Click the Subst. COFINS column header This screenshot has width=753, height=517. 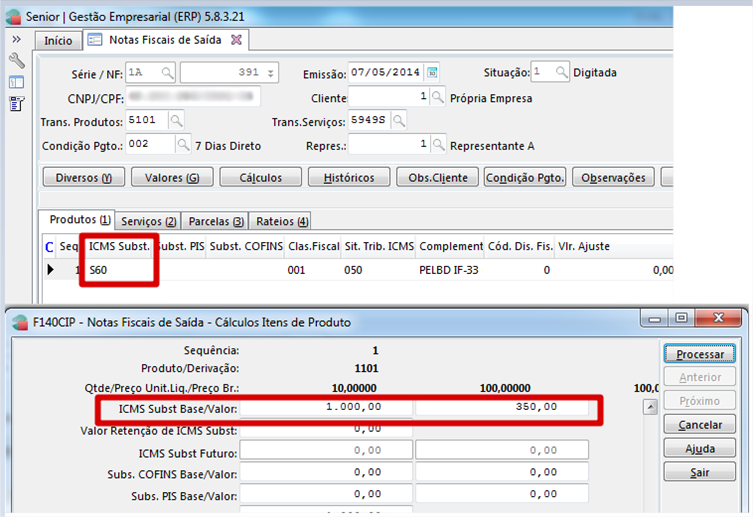tap(246, 246)
